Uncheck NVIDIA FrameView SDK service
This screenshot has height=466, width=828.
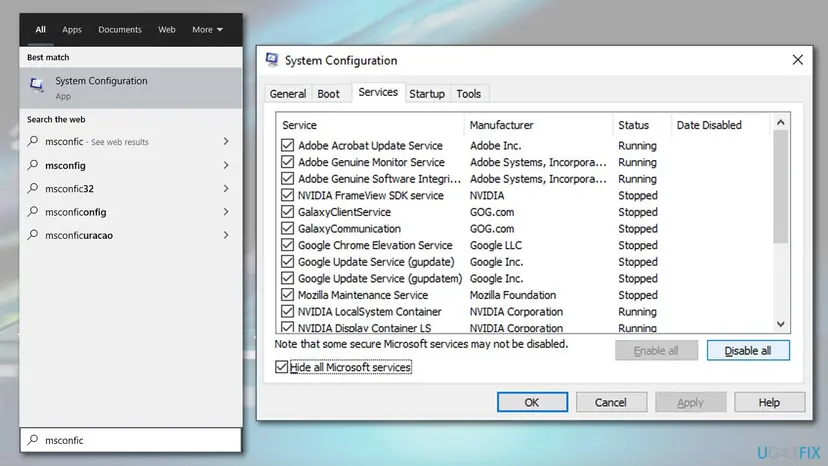pyautogui.click(x=287, y=195)
